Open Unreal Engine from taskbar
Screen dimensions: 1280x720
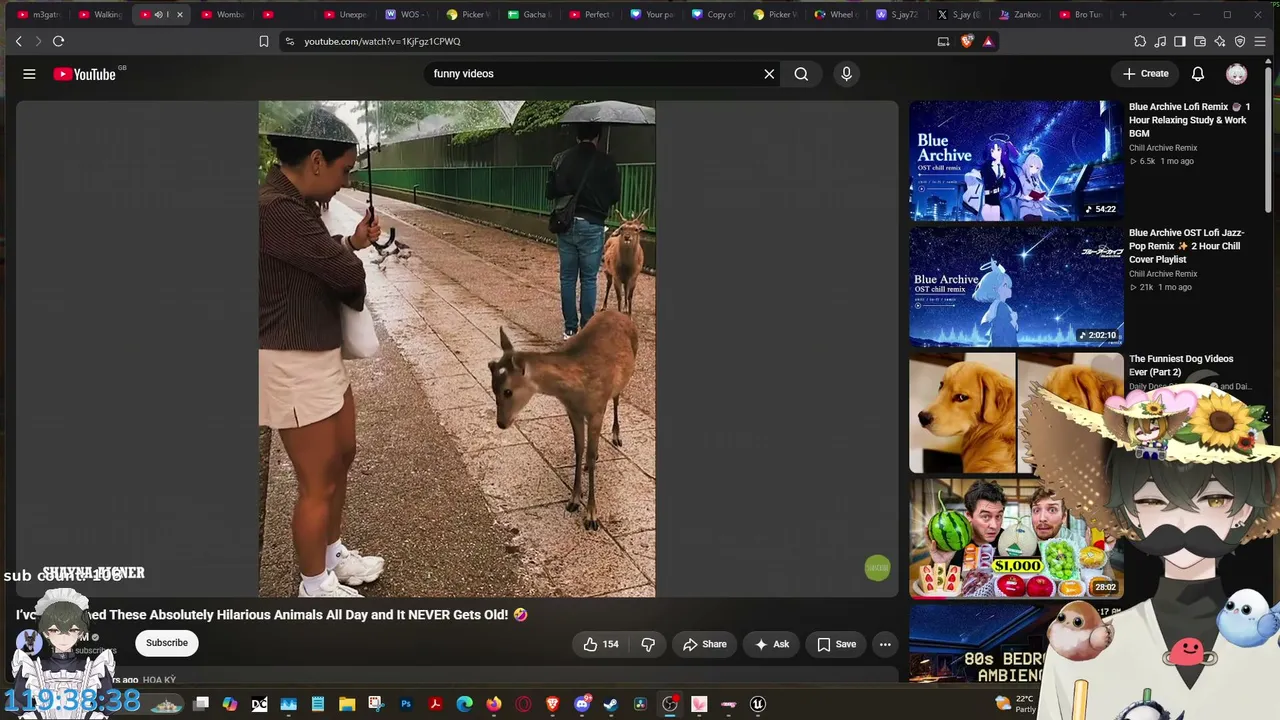(x=758, y=704)
